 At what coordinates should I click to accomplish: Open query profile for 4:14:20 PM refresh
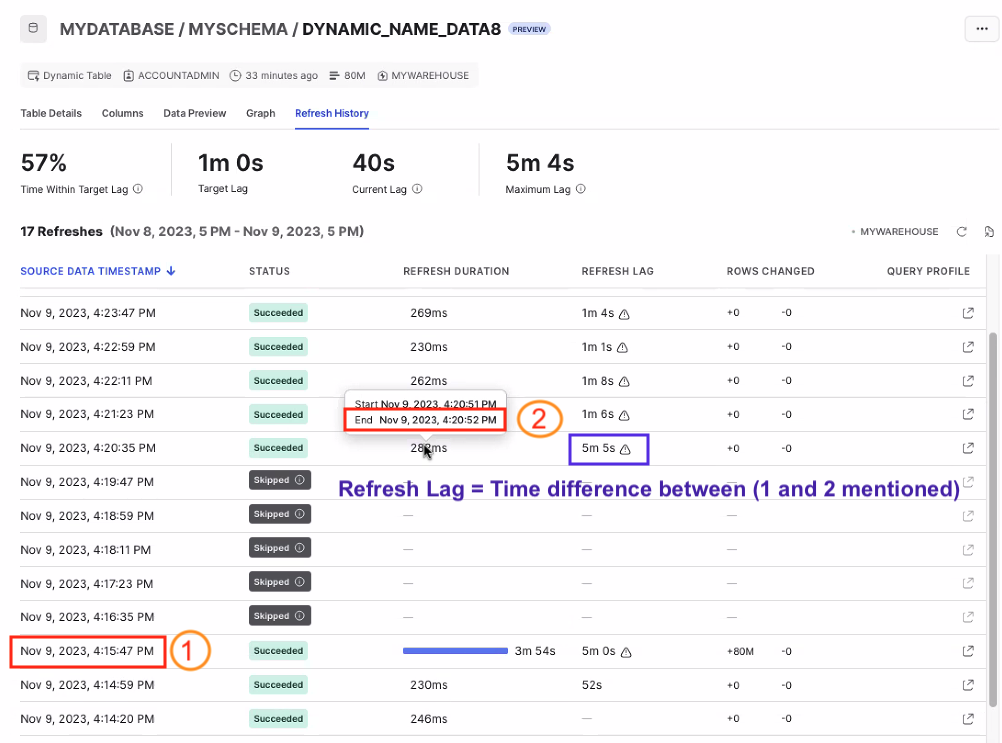point(967,718)
